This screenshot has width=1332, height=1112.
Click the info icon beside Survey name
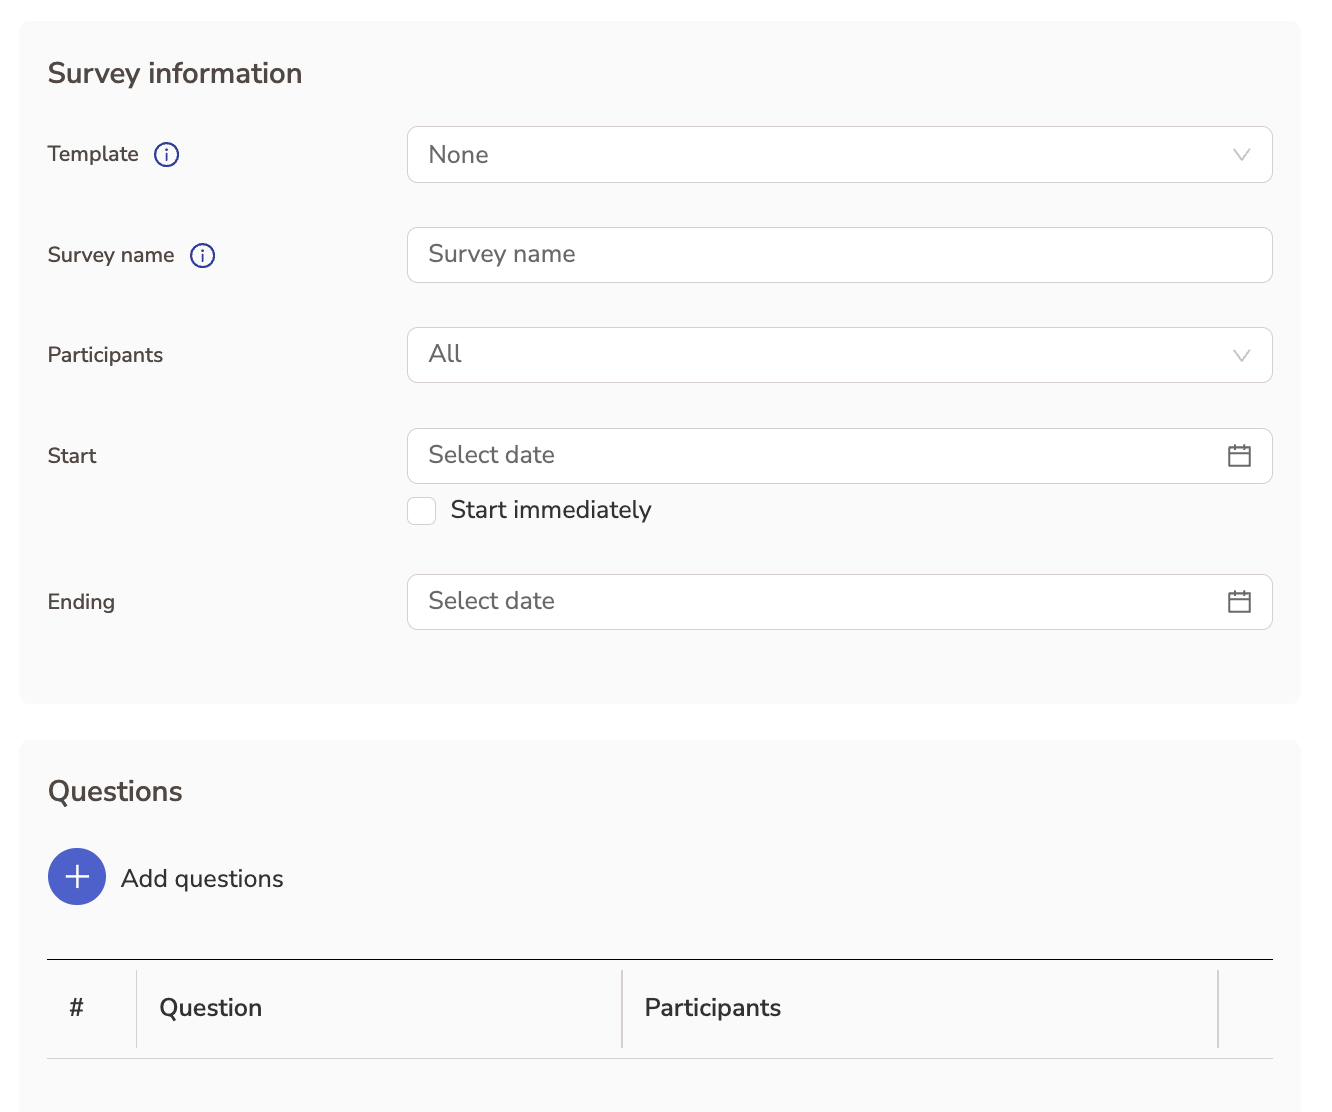202,256
